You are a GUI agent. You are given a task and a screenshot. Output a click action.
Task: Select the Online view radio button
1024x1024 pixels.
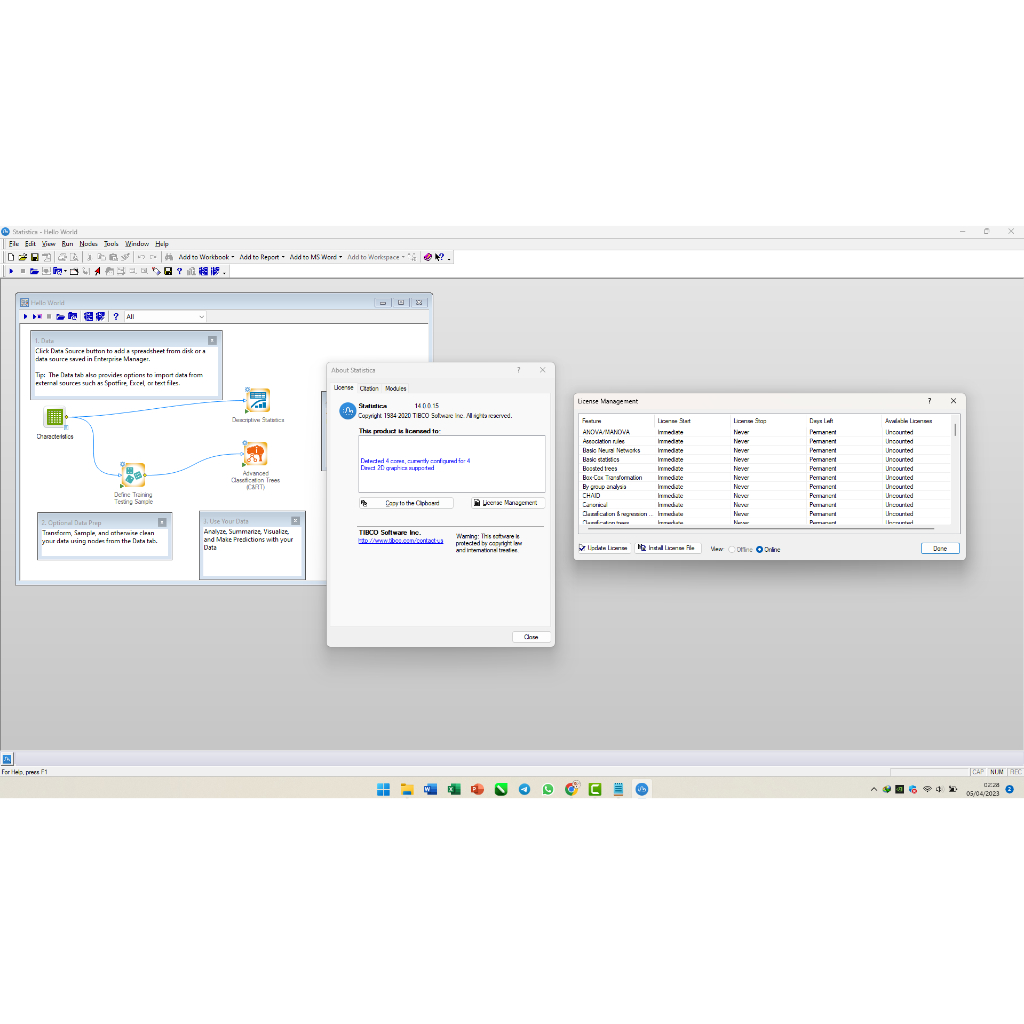(x=760, y=549)
